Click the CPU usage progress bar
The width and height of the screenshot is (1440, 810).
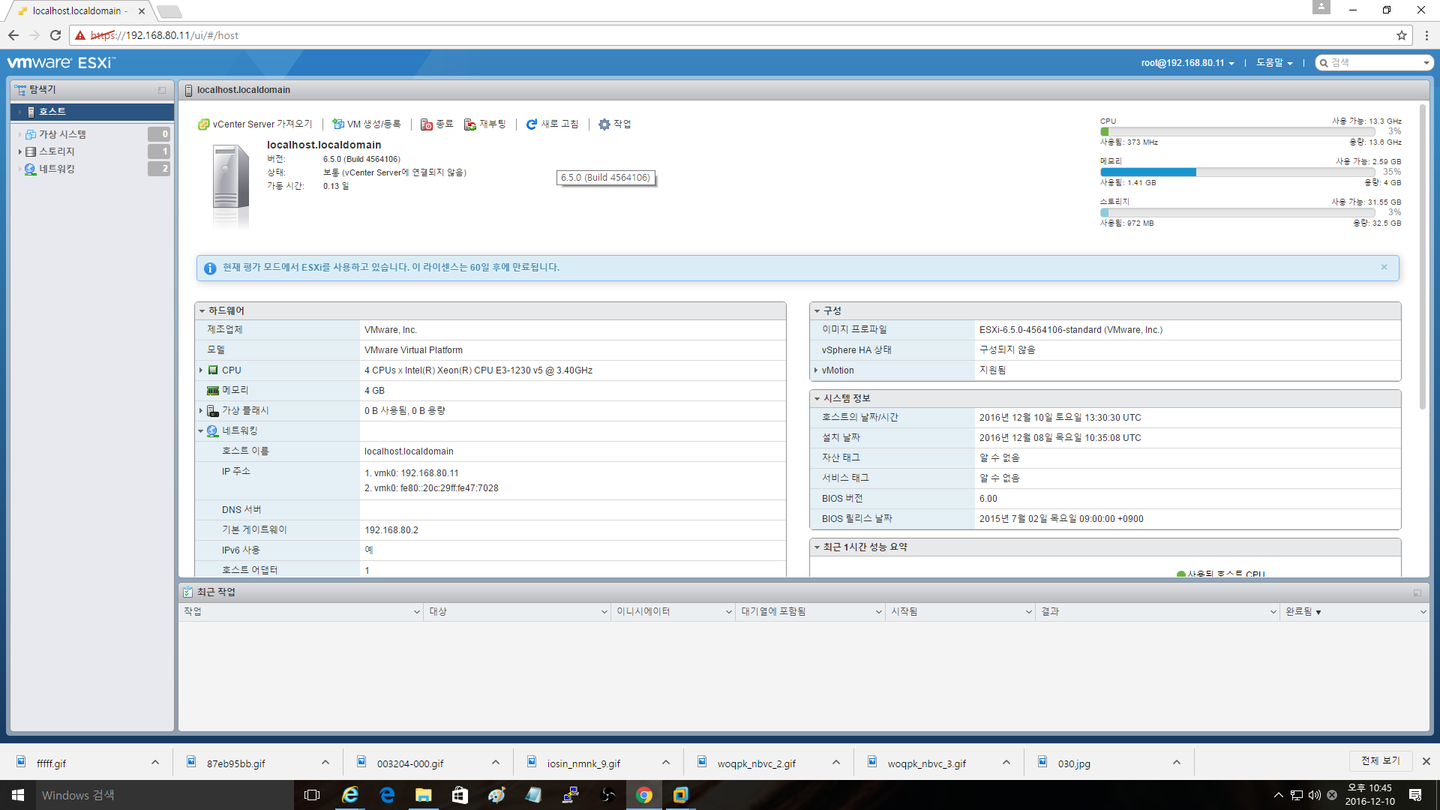pos(1237,131)
